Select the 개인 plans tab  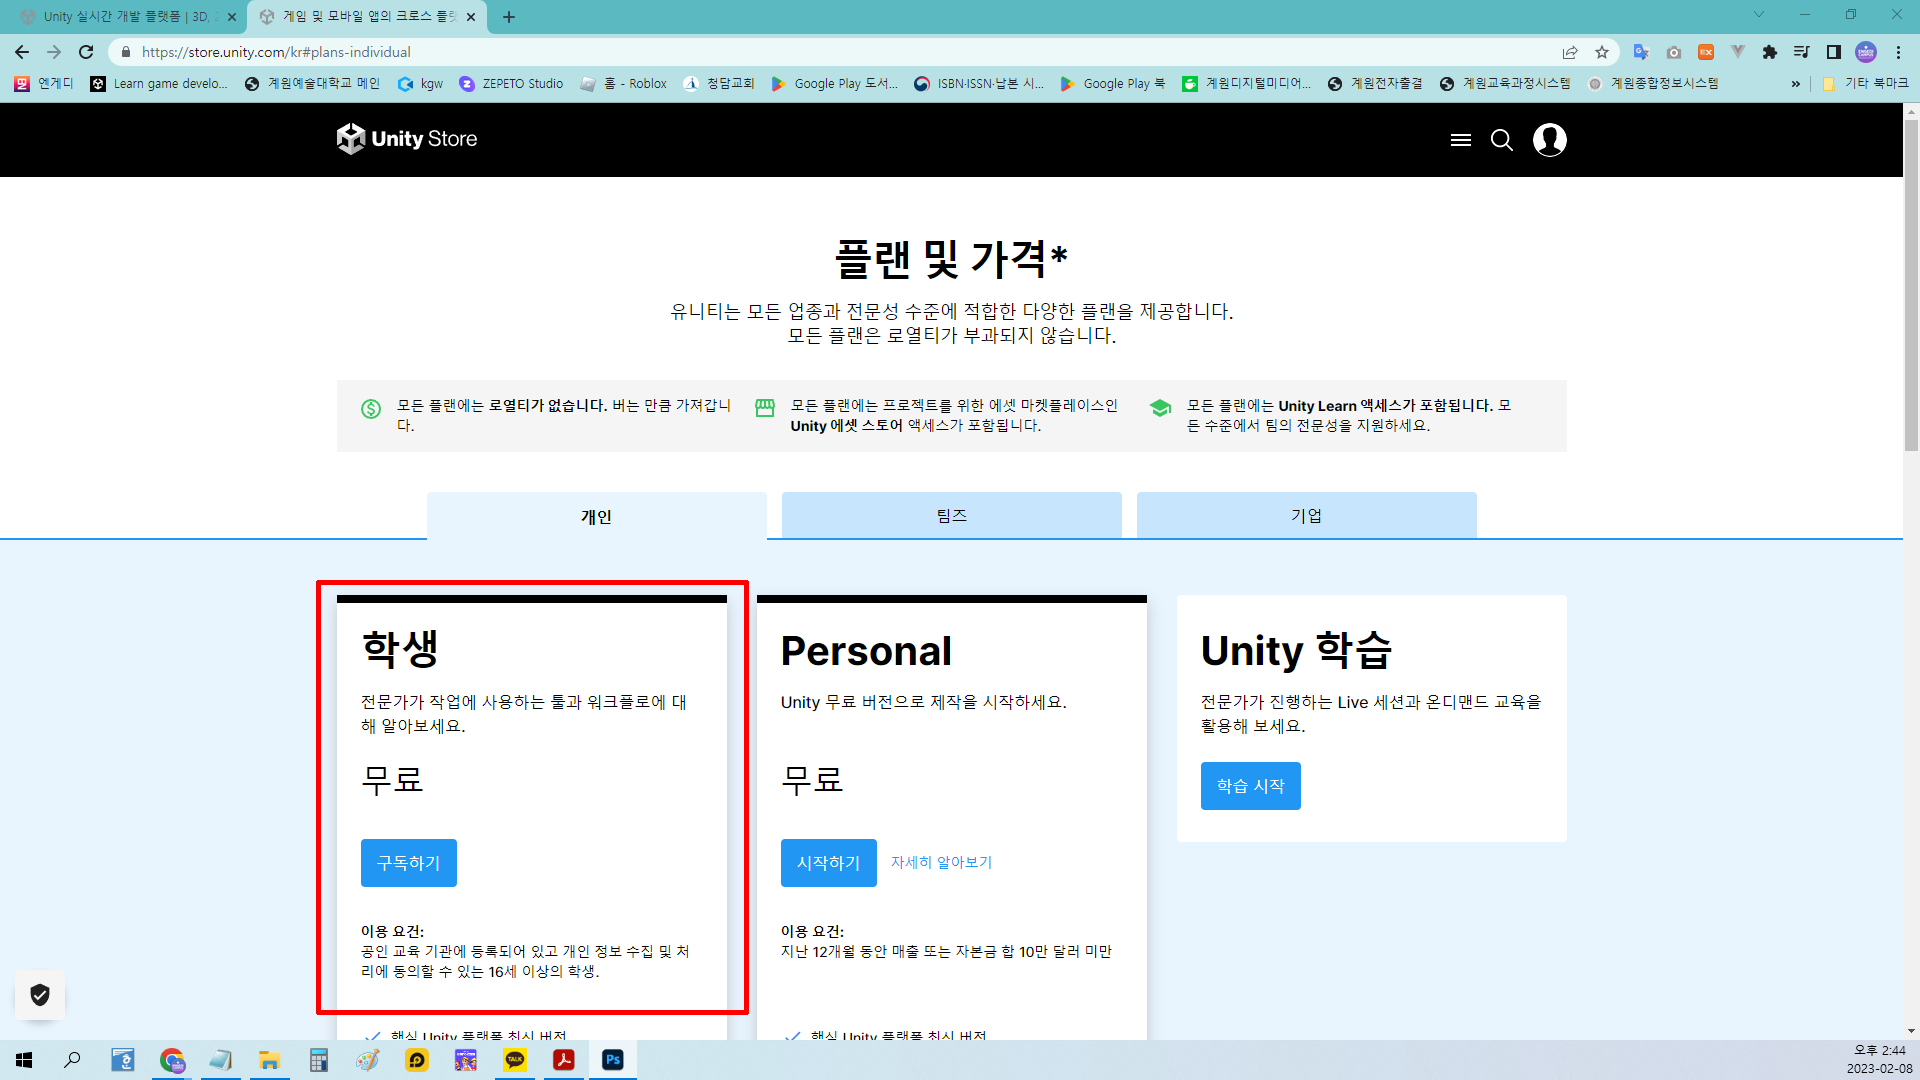point(597,516)
